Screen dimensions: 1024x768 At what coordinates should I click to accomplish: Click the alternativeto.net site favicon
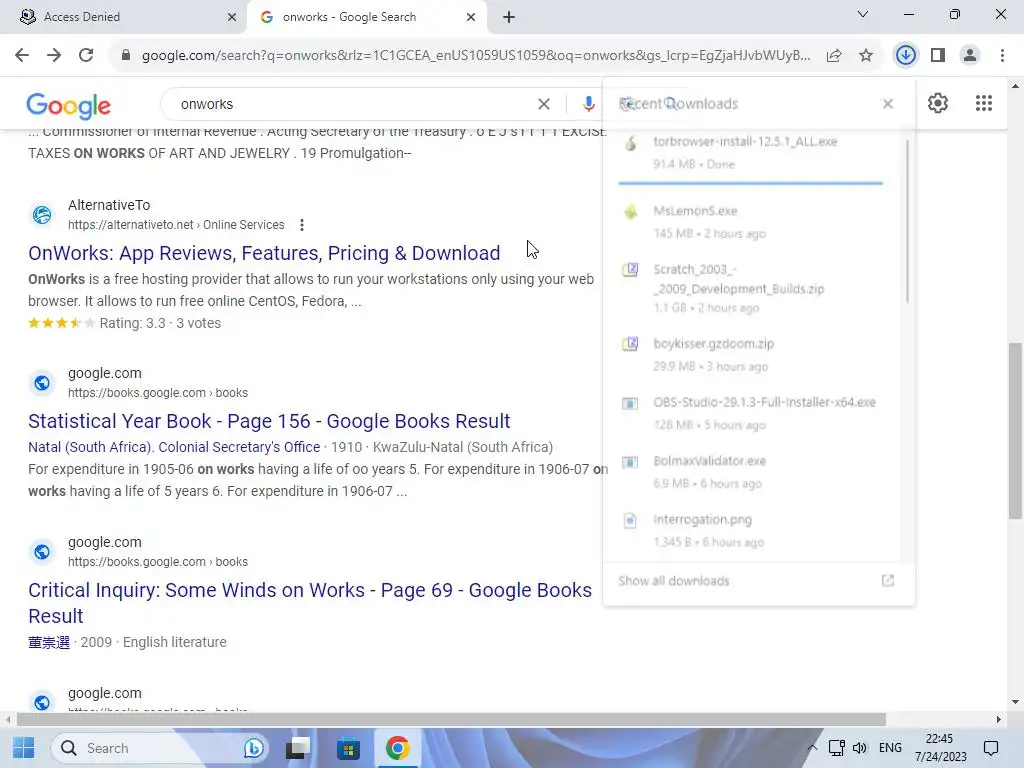42,215
